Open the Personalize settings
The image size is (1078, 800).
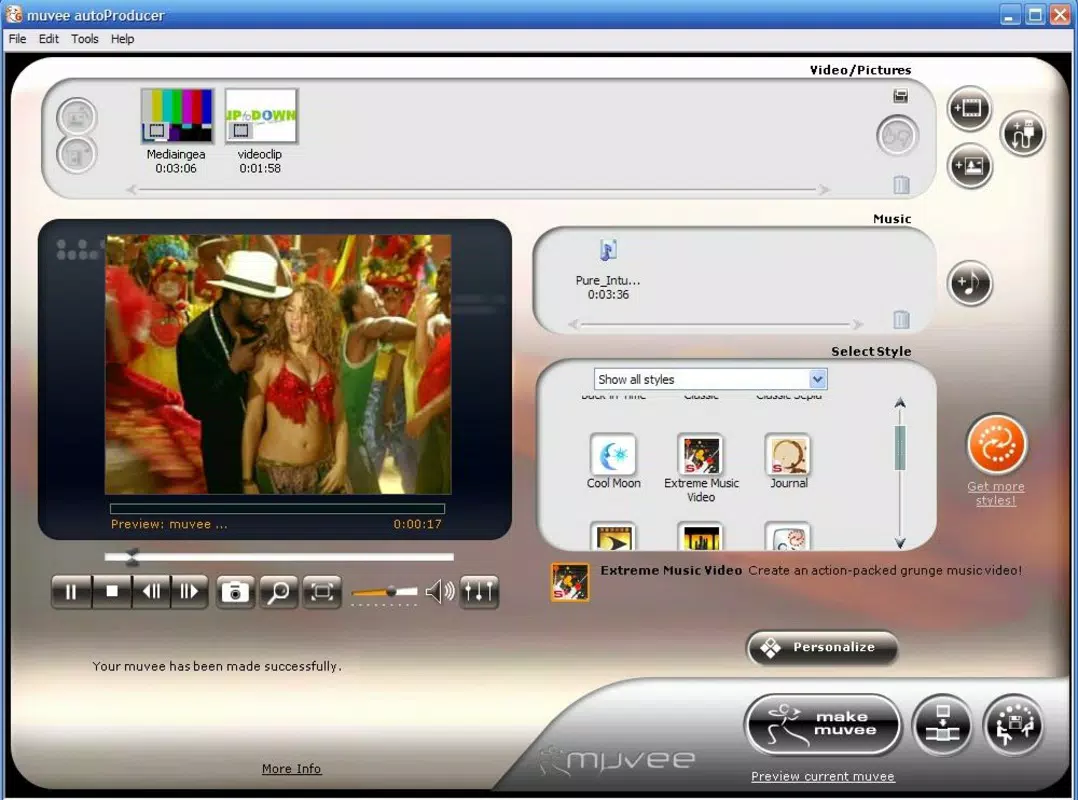click(822, 647)
